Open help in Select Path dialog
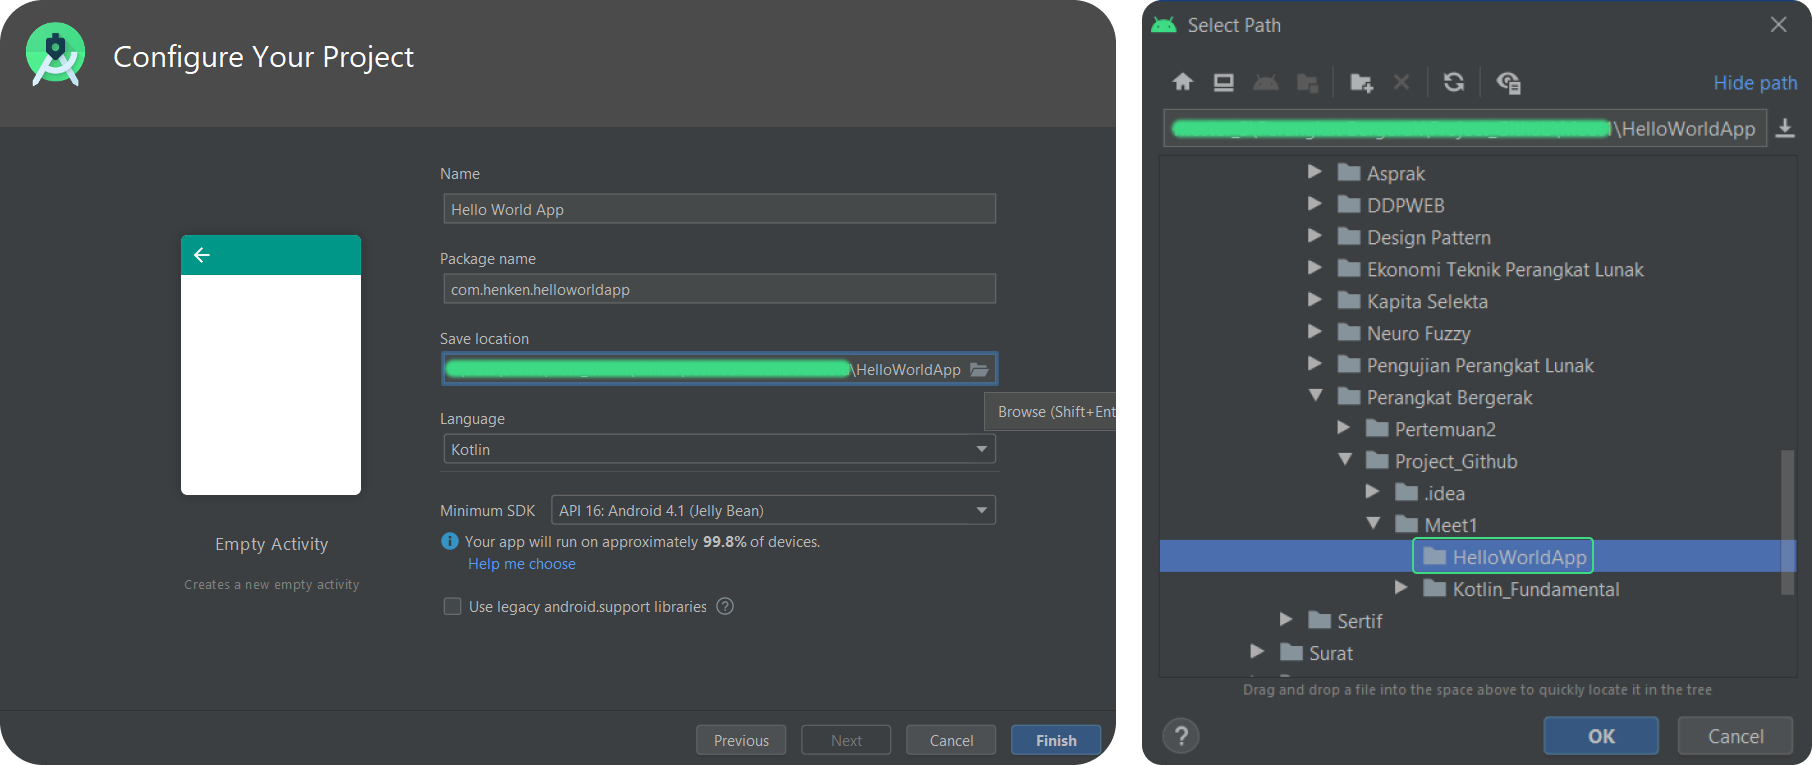 1181,736
